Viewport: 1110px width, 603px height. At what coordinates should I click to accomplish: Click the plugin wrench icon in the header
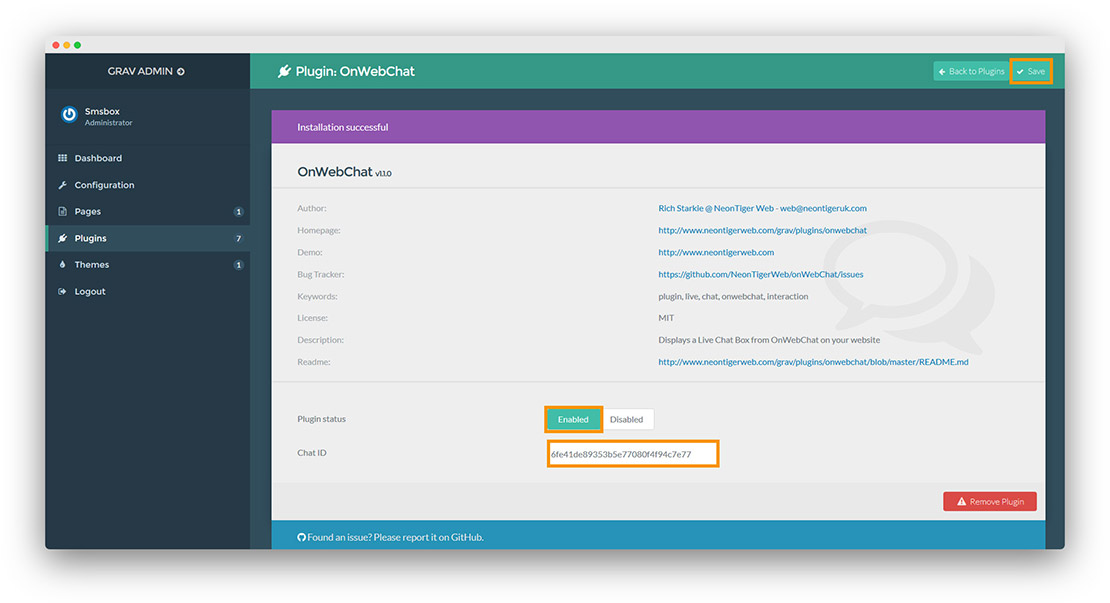(286, 70)
